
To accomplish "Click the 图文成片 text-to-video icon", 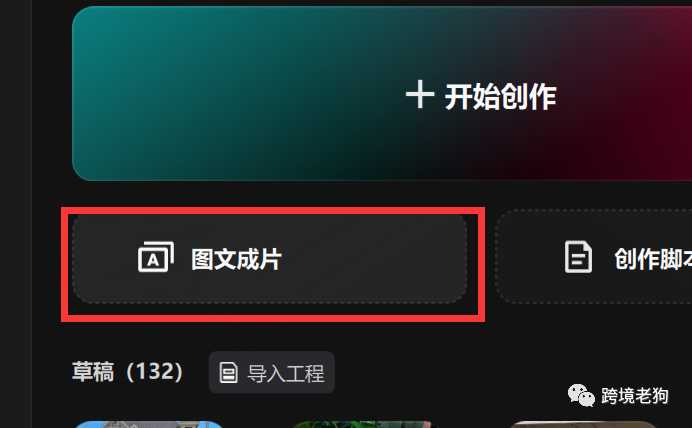I will 156,257.
